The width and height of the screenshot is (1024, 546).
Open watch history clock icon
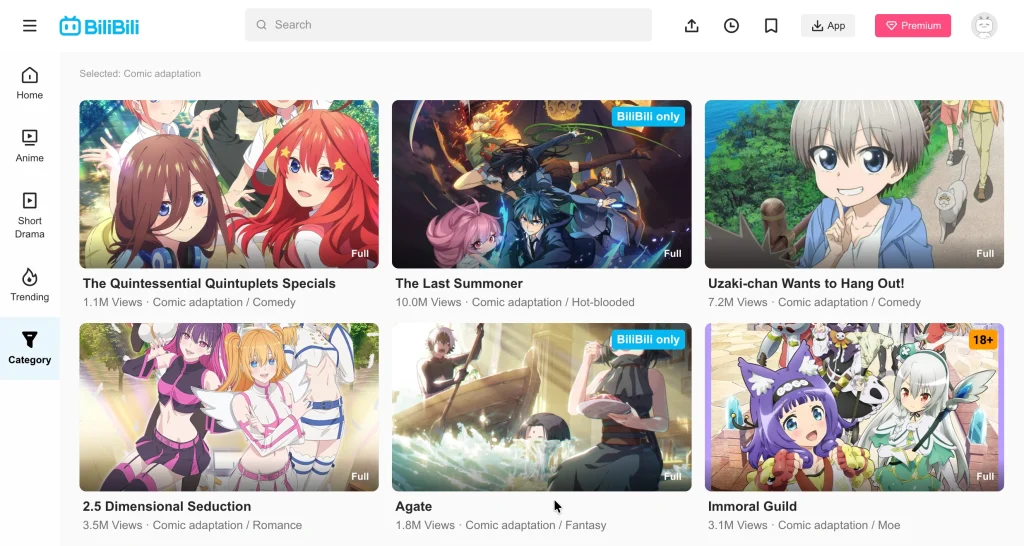pyautogui.click(x=731, y=25)
